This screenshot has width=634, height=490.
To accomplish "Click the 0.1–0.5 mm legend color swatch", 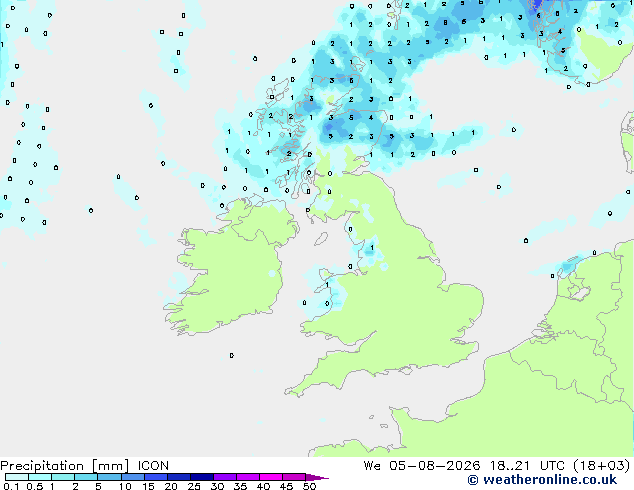I will point(17,477).
